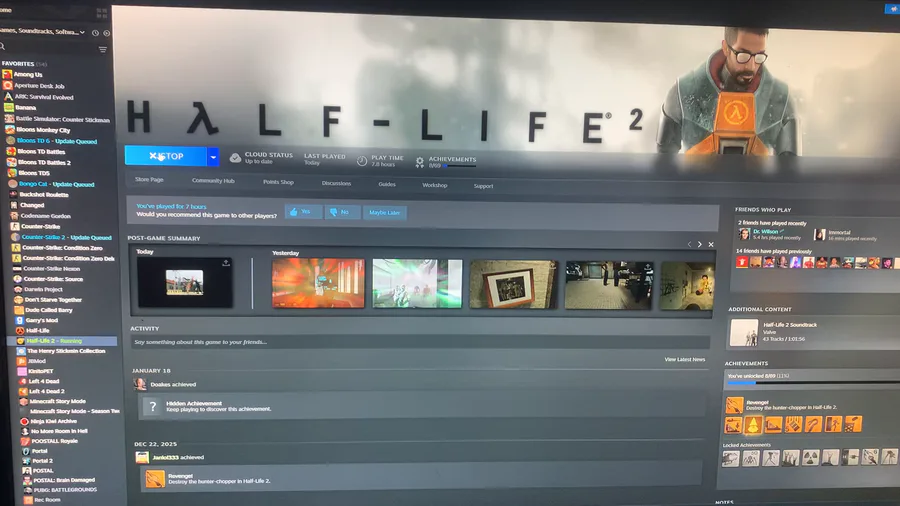Open the framed picture screenshot thumbnail
This screenshot has width=900, height=506.
513,285
